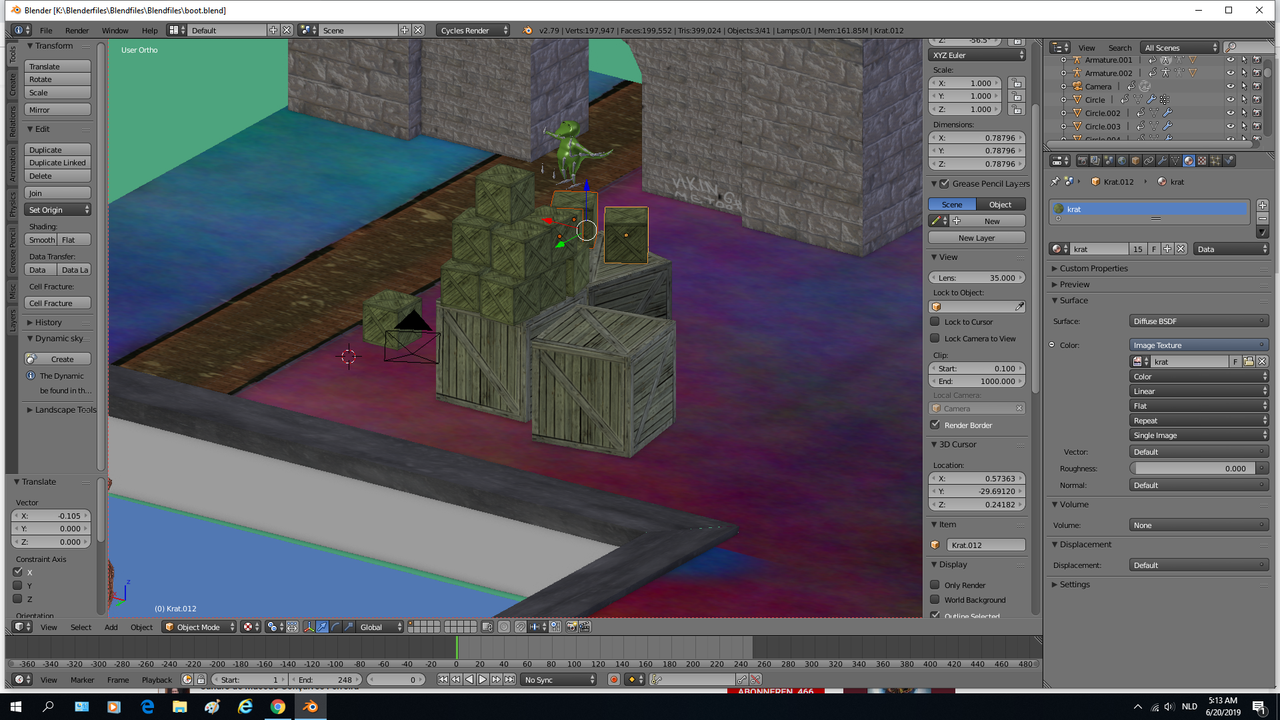
Task: Open the World properties tab
Action: (1122, 160)
